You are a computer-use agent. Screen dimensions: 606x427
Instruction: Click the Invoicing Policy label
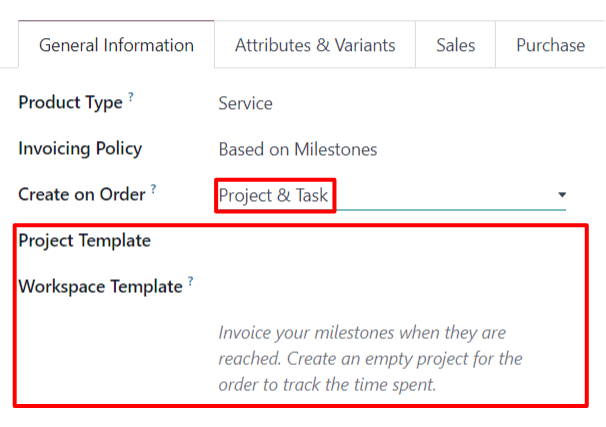tap(80, 148)
